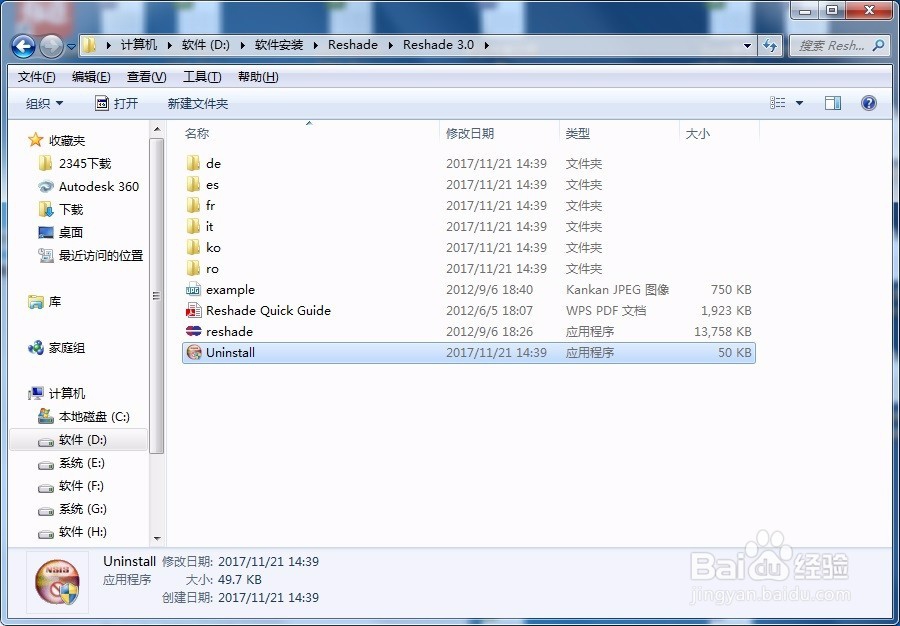Open the 查看(V) menu
Image resolution: width=900 pixels, height=626 pixels.
[146, 77]
